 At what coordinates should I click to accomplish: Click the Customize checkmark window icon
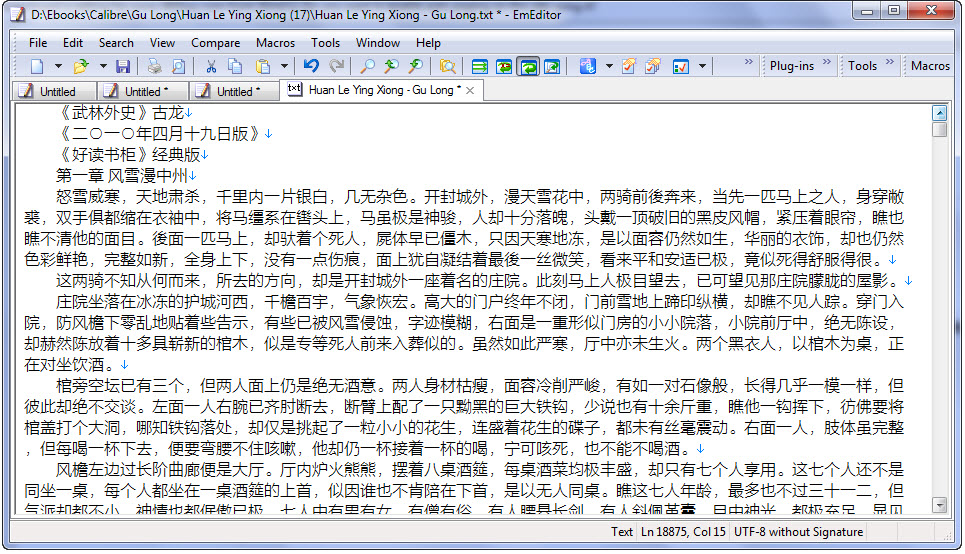[681, 66]
